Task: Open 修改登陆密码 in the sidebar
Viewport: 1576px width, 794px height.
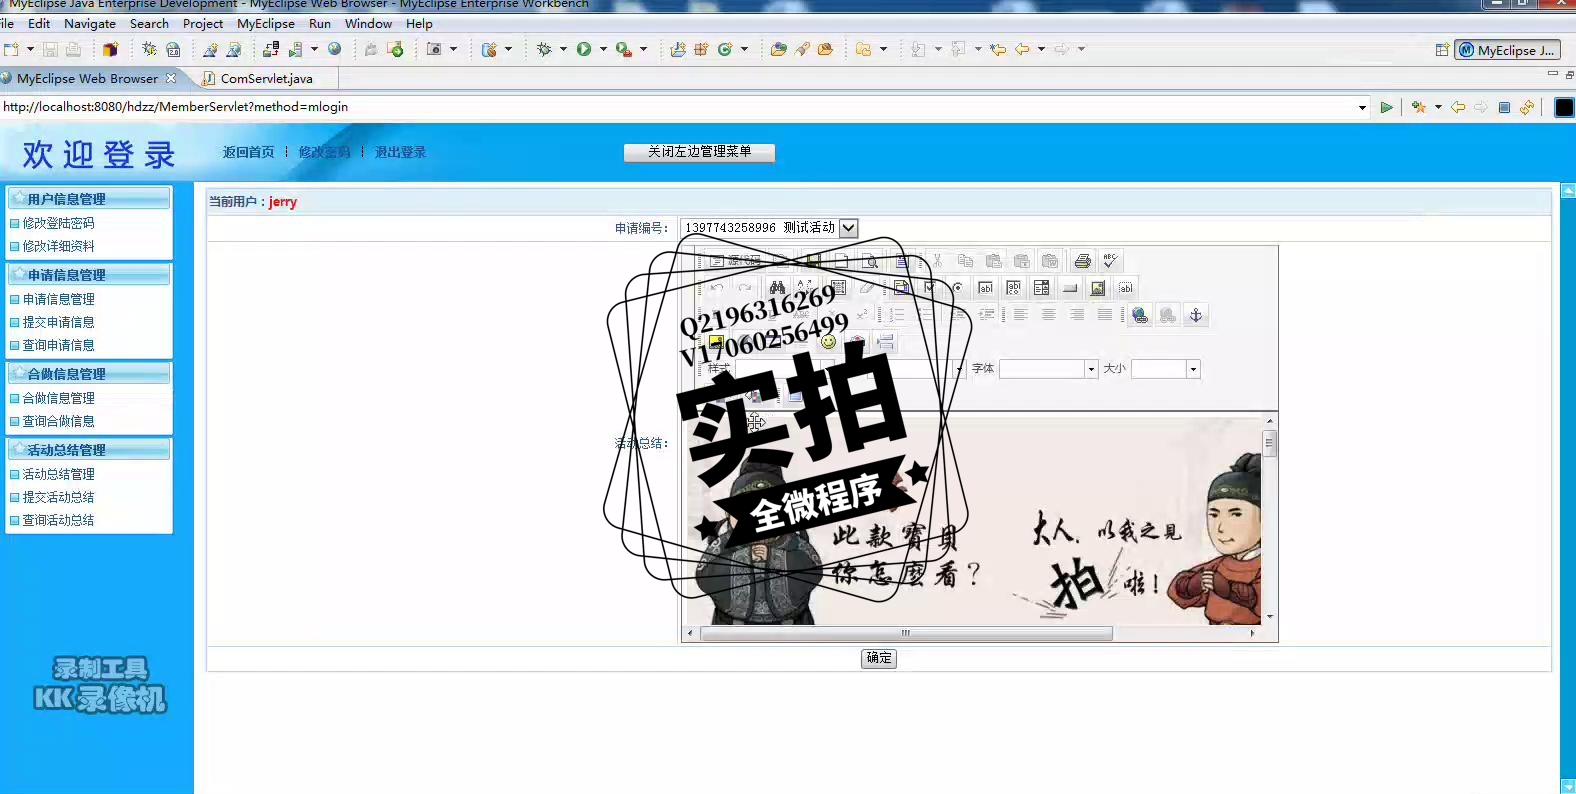Action: click(58, 223)
